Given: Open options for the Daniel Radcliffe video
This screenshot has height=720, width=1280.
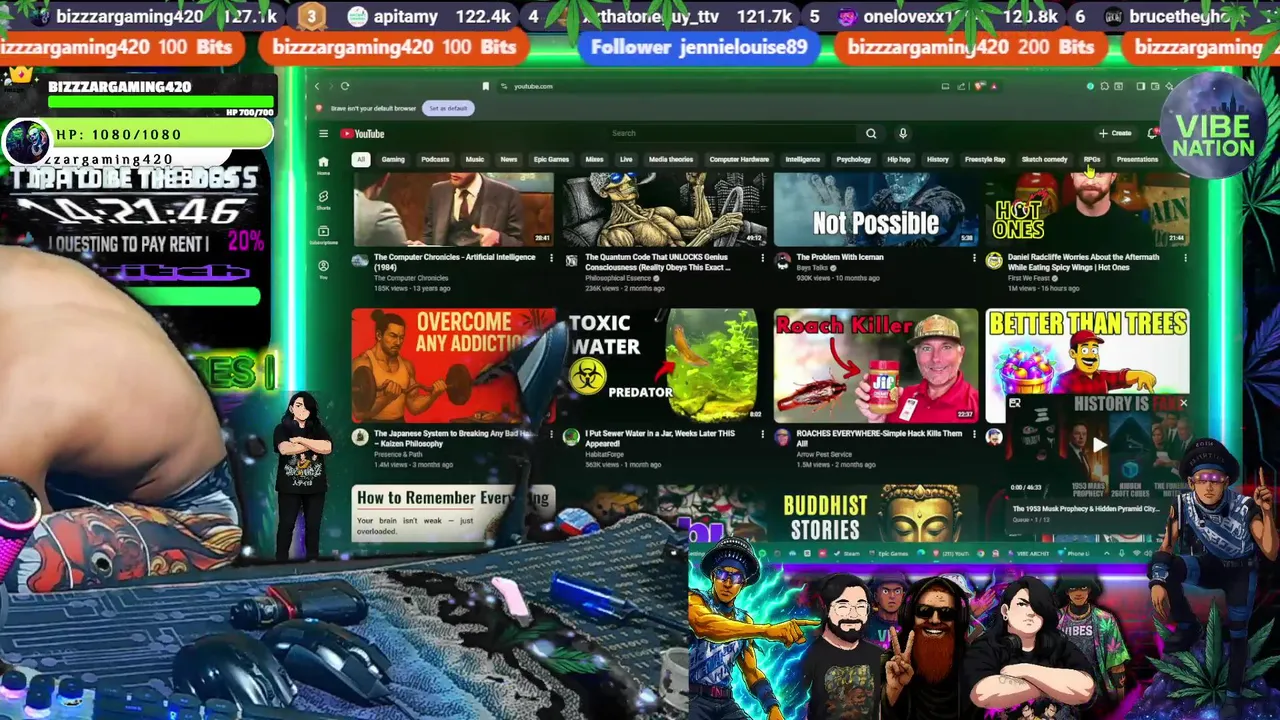Looking at the screenshot, I should tap(1185, 258).
